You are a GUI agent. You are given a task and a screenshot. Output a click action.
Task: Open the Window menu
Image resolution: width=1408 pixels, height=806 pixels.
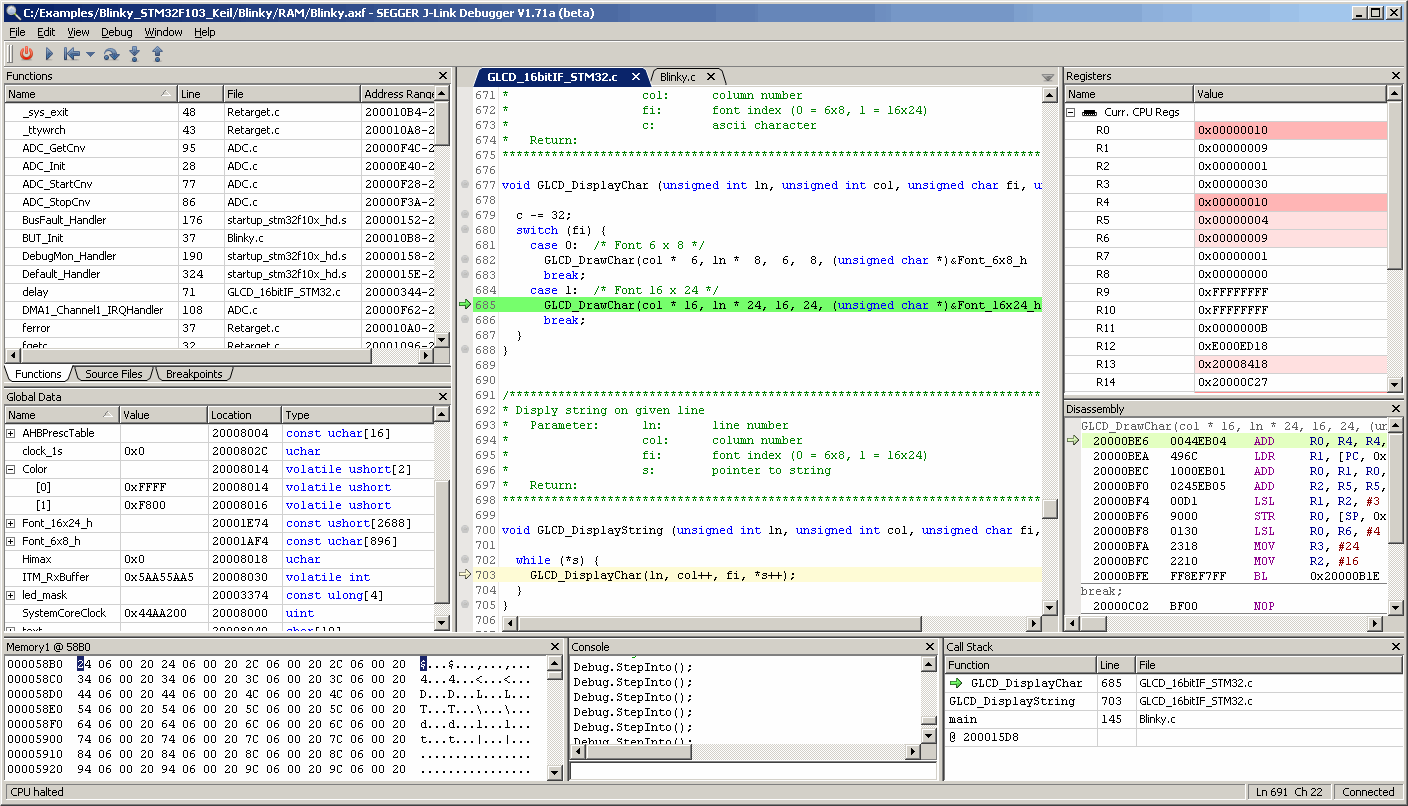164,32
